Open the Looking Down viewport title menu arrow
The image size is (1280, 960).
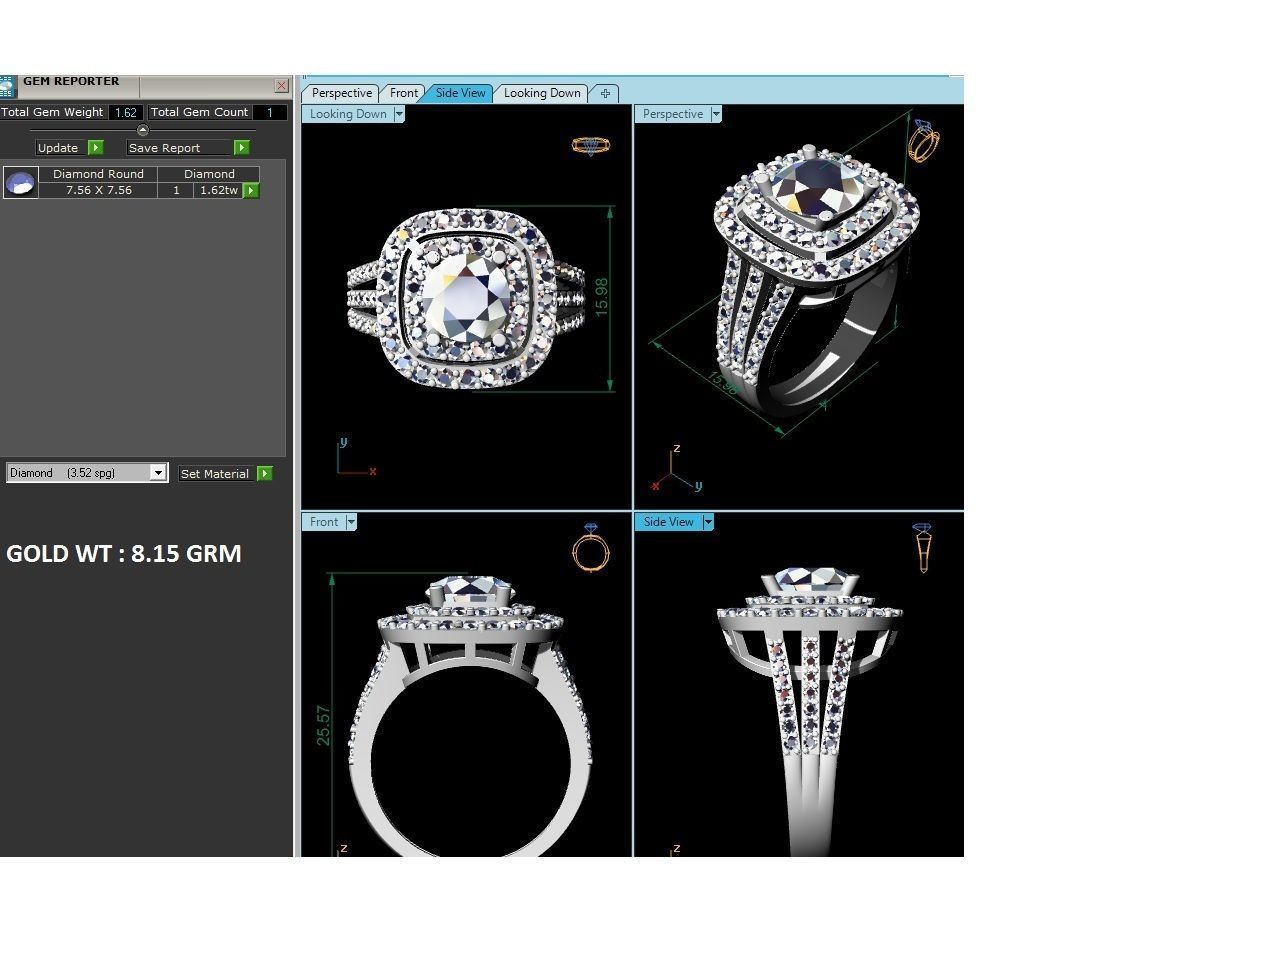point(399,114)
